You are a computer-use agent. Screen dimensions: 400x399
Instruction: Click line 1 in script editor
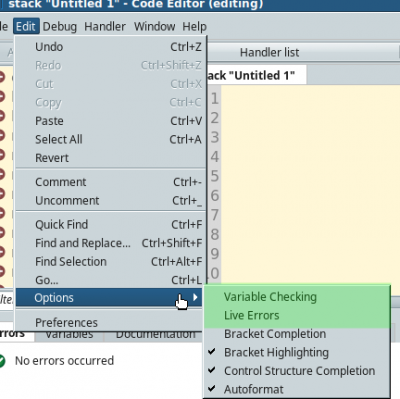point(310,99)
